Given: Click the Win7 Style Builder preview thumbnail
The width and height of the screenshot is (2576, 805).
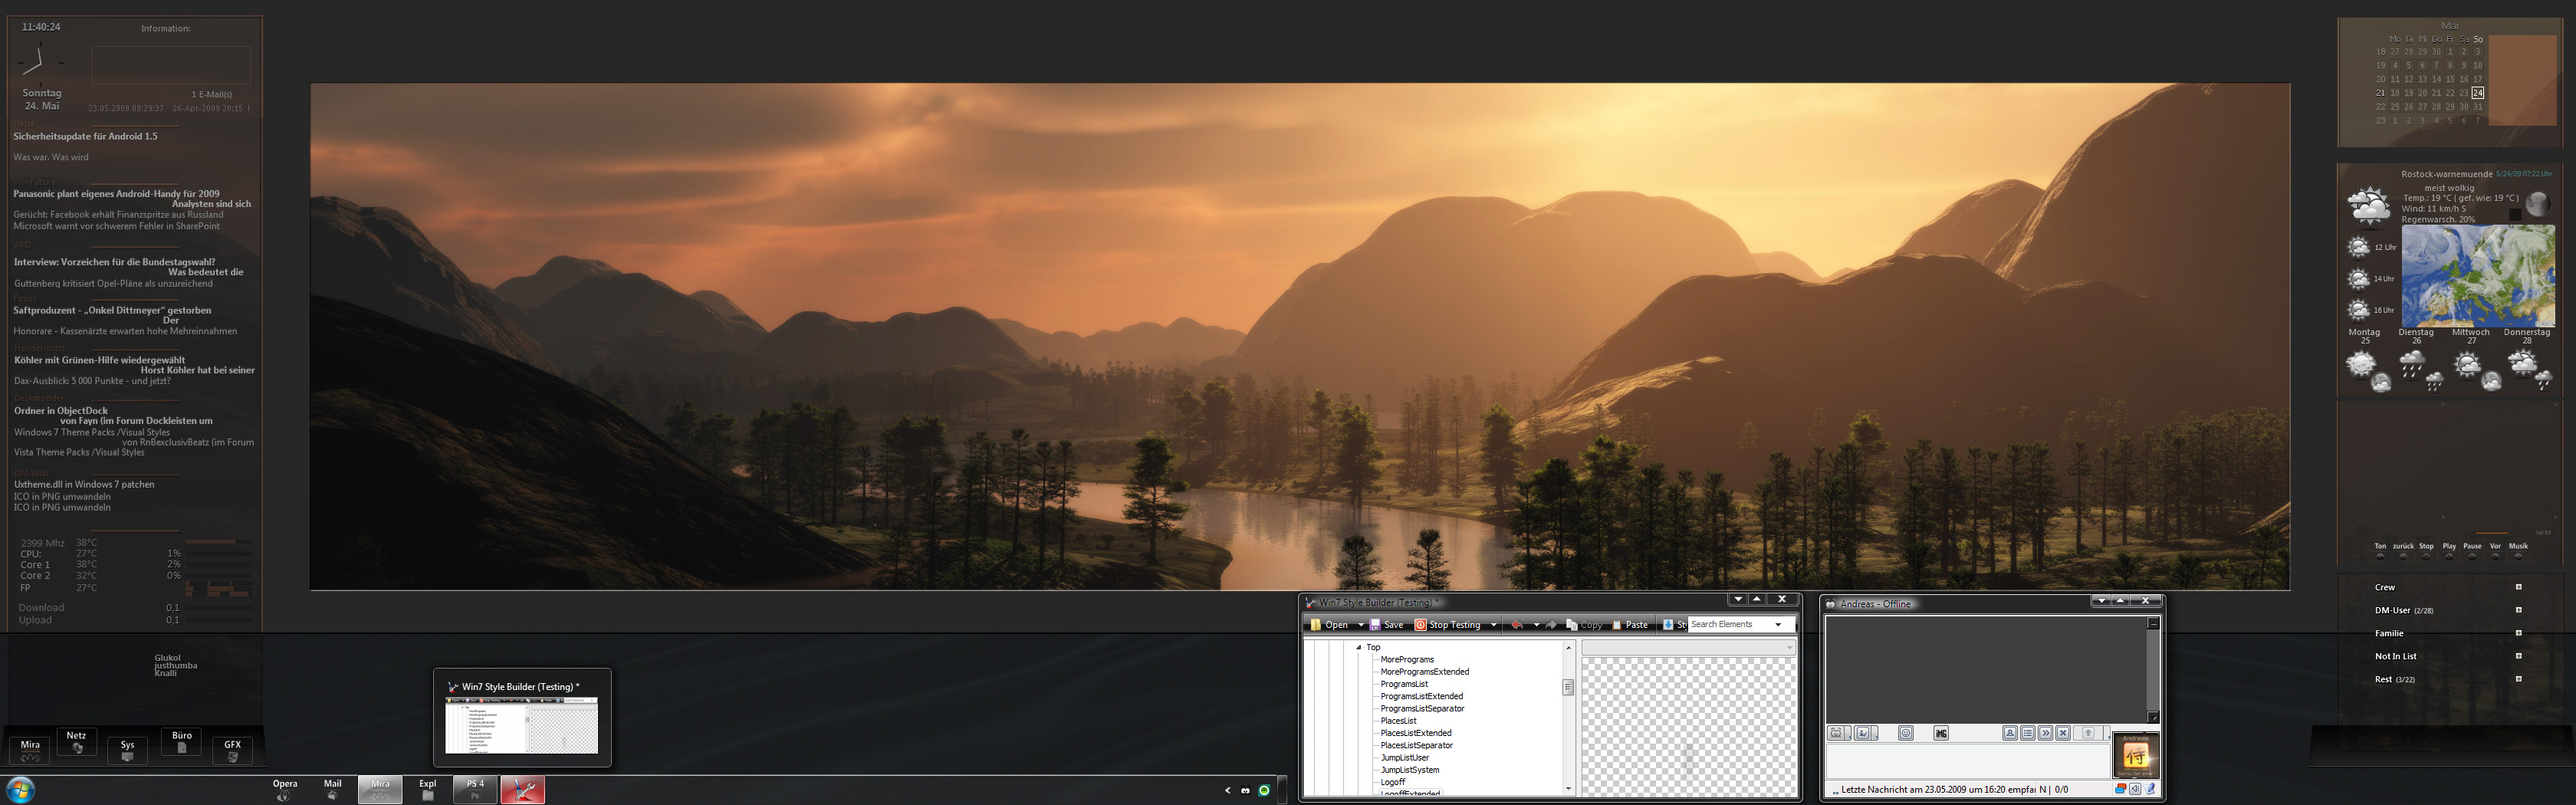Looking at the screenshot, I should [521, 725].
